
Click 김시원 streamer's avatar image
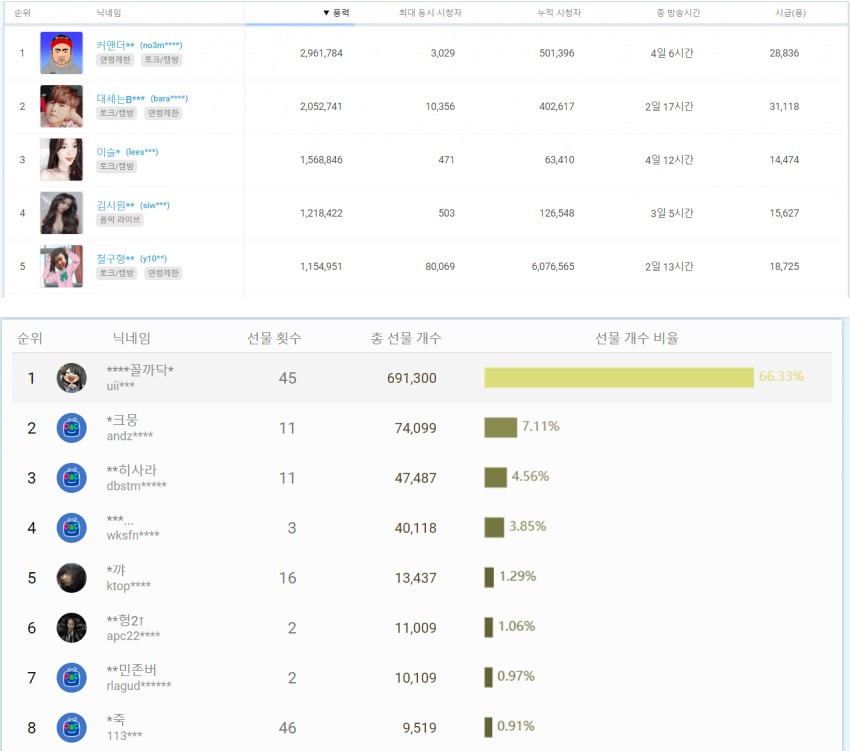pos(61,213)
